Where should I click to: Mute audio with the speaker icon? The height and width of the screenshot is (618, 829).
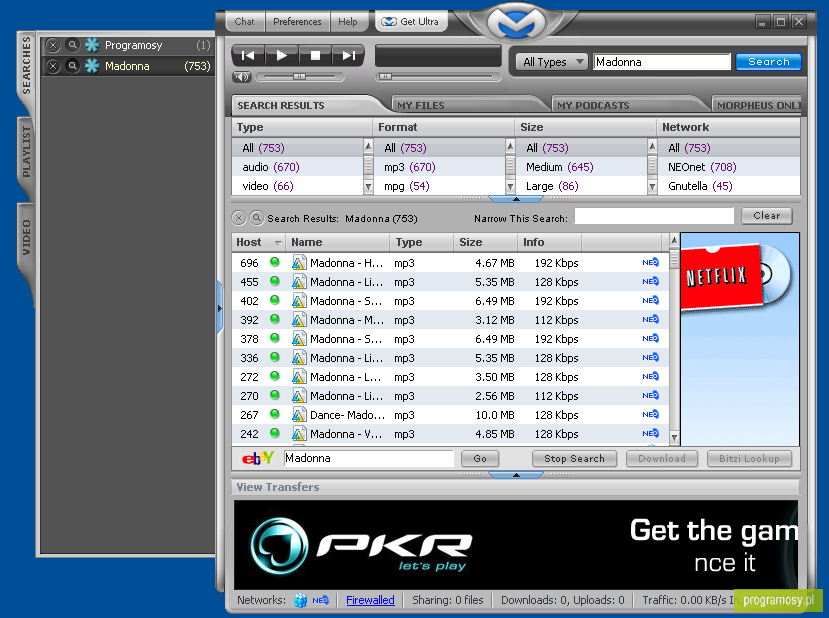coord(242,77)
